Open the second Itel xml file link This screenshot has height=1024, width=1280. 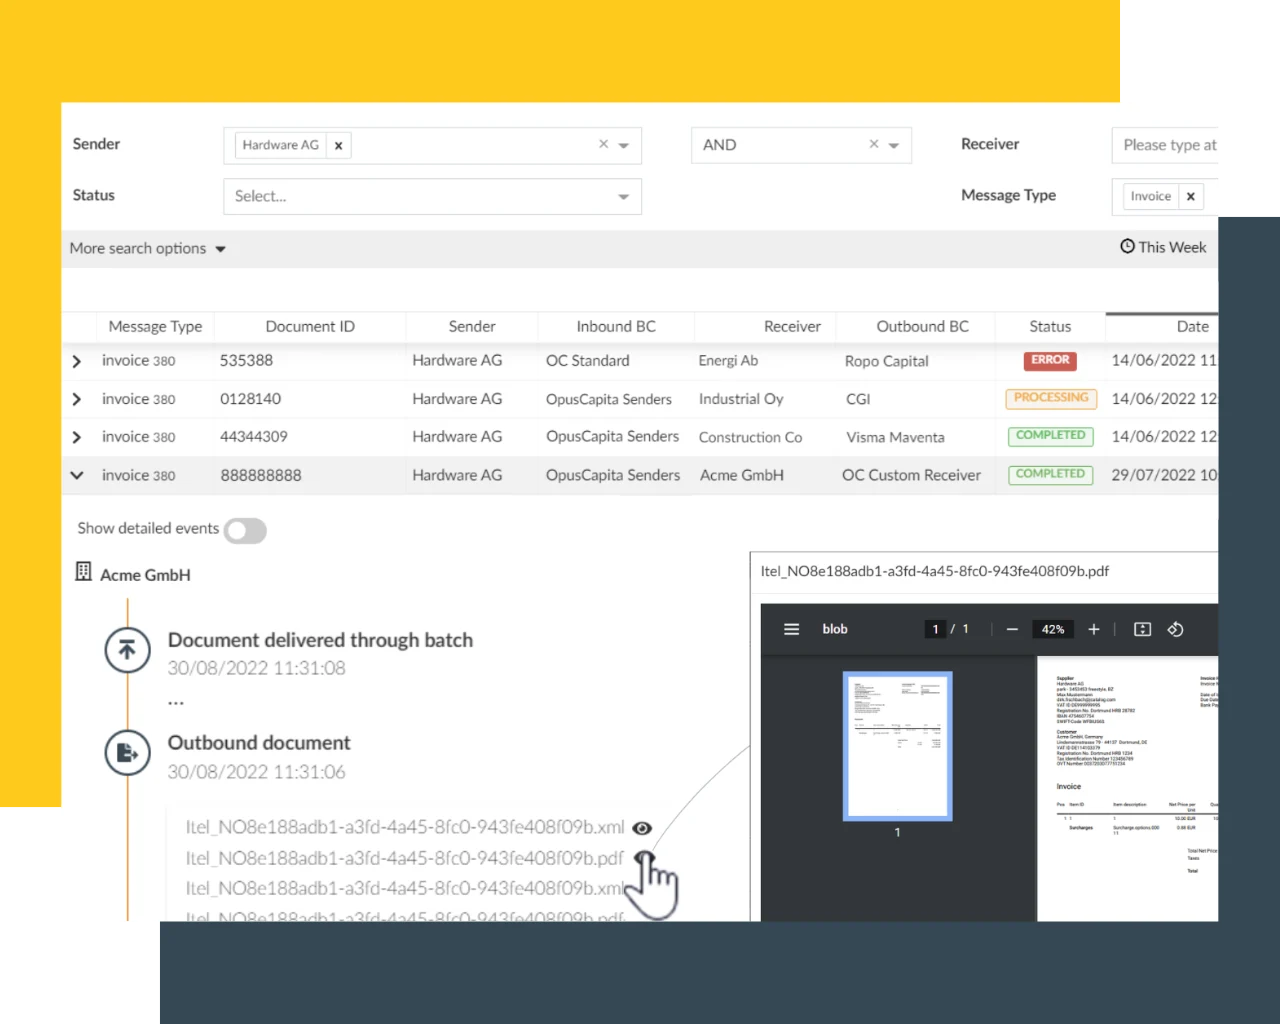(405, 888)
